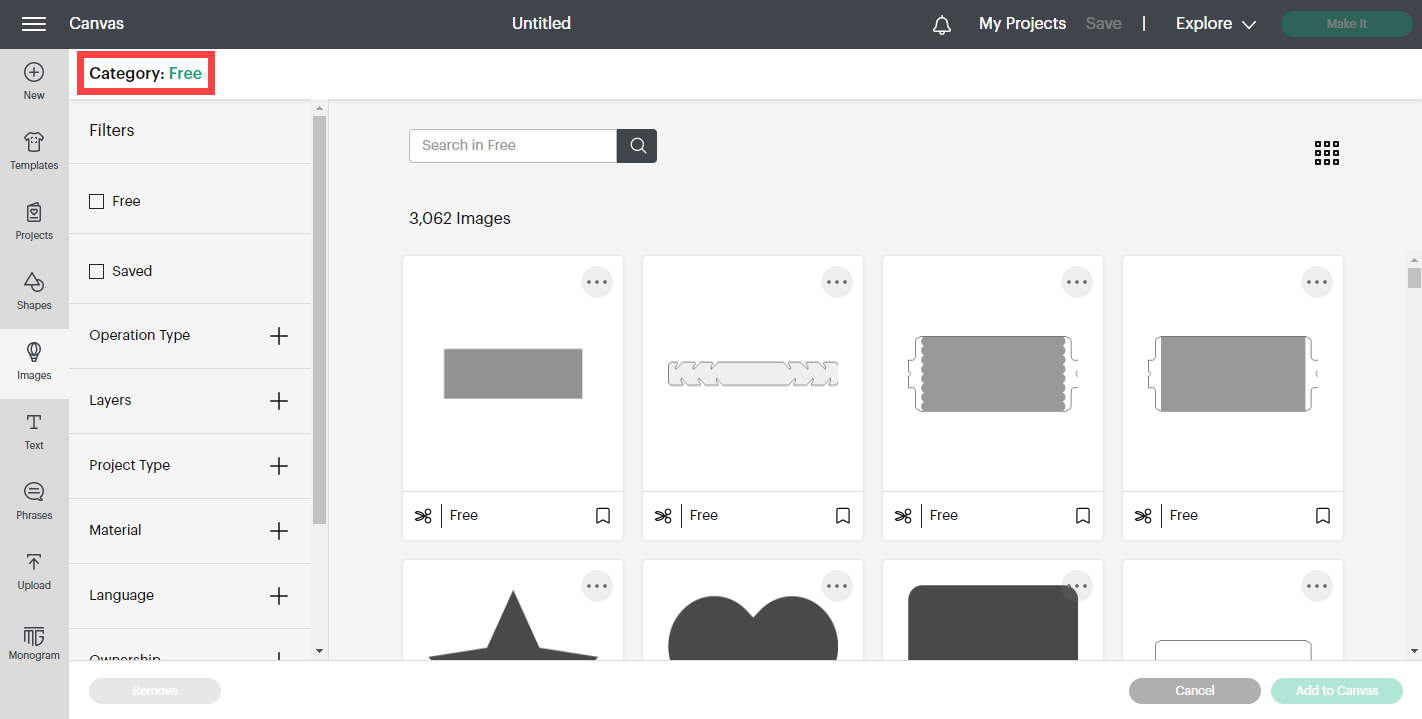Viewport: 1422px width, 719px height.
Task: Tick the Saved filter checkbox
Action: tap(97, 271)
